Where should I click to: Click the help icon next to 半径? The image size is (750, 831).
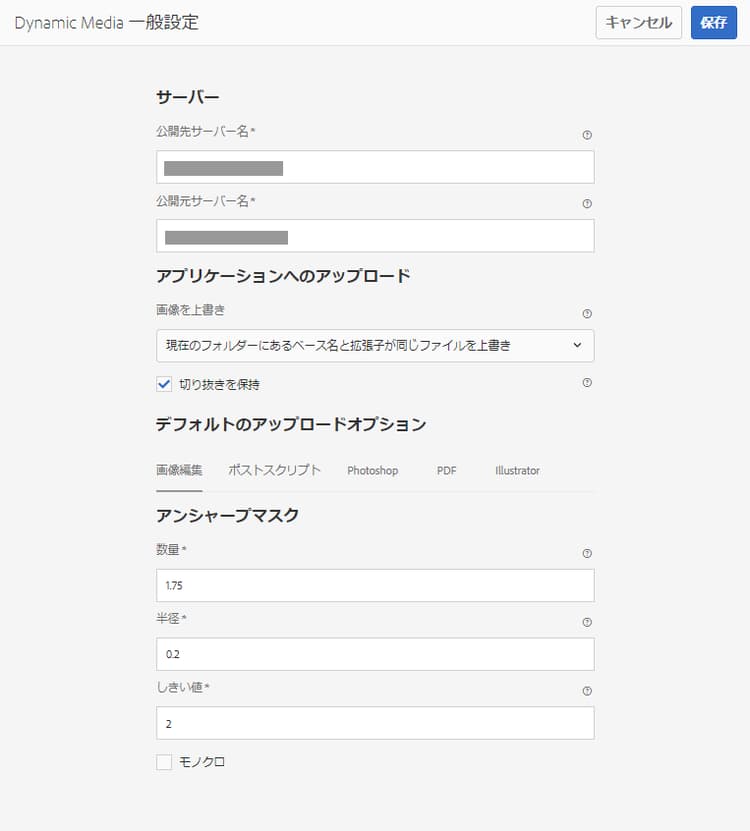pyautogui.click(x=587, y=621)
